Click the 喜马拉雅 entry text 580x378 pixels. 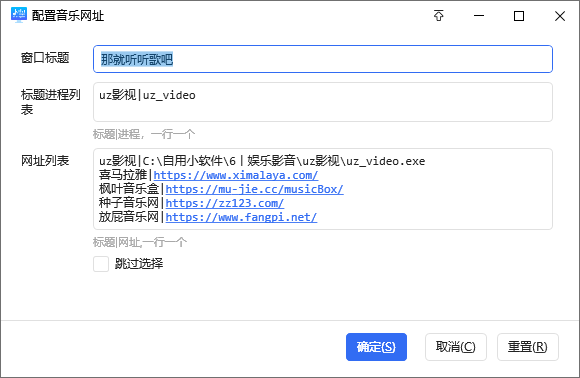pyautogui.click(x=123, y=175)
